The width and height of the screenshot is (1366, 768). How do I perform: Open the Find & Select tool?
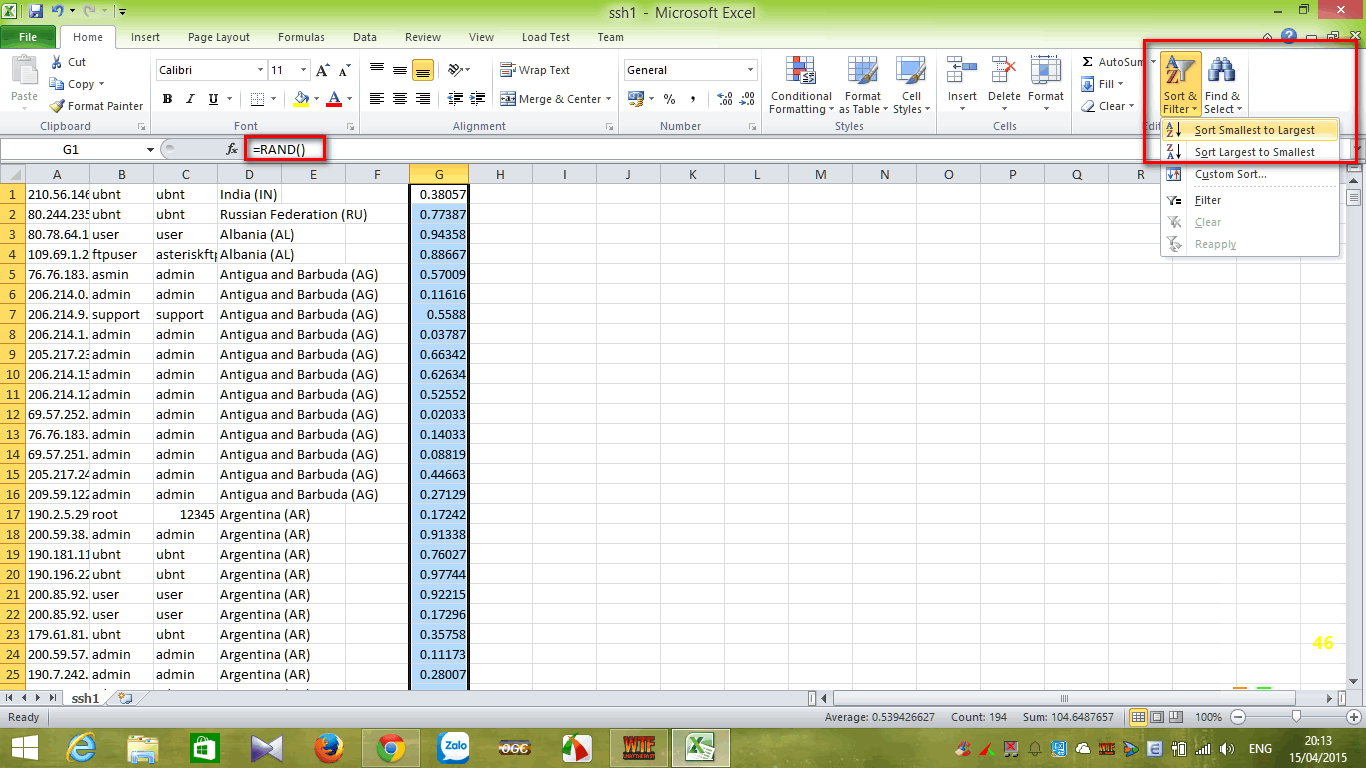coord(1221,85)
